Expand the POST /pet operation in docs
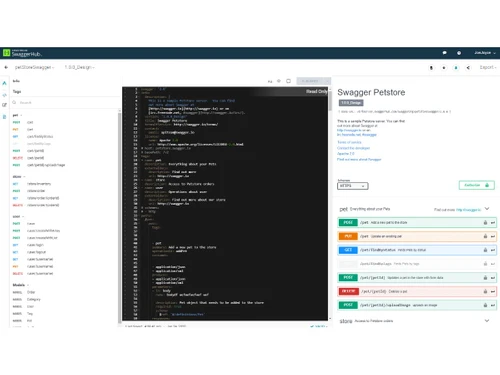The image size is (500, 375). pyautogui.click(x=417, y=222)
